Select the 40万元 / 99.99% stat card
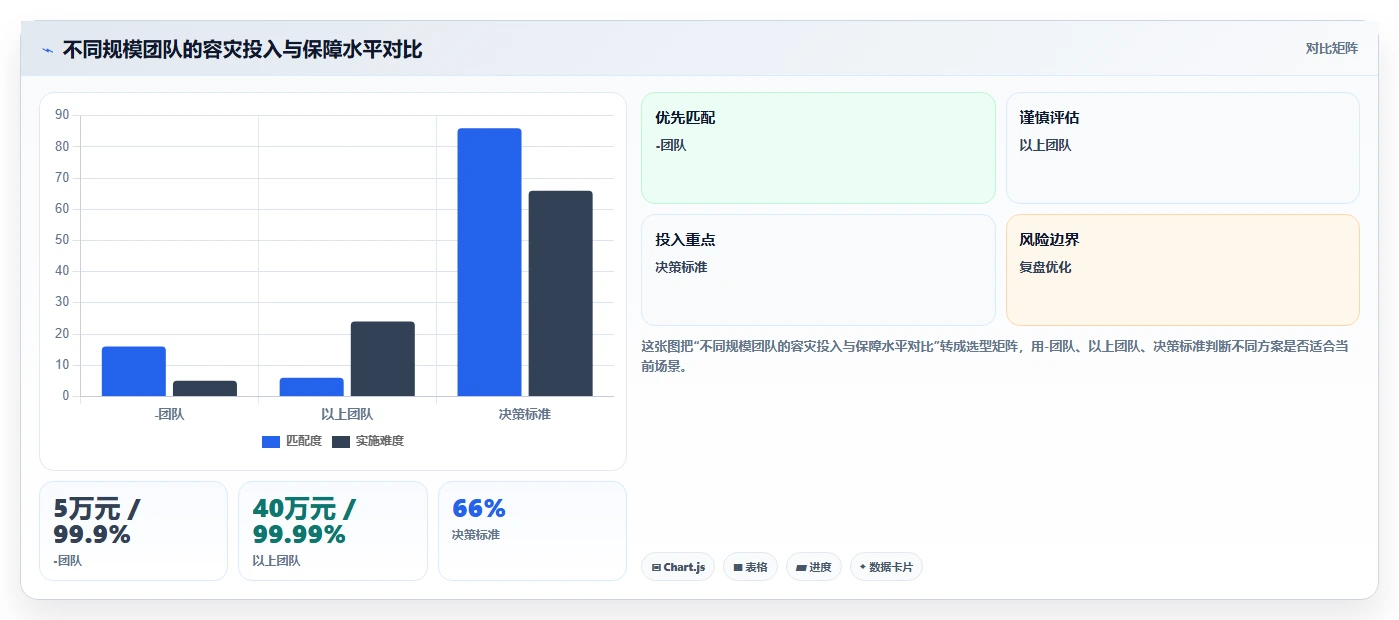1399x620 pixels. [333, 531]
